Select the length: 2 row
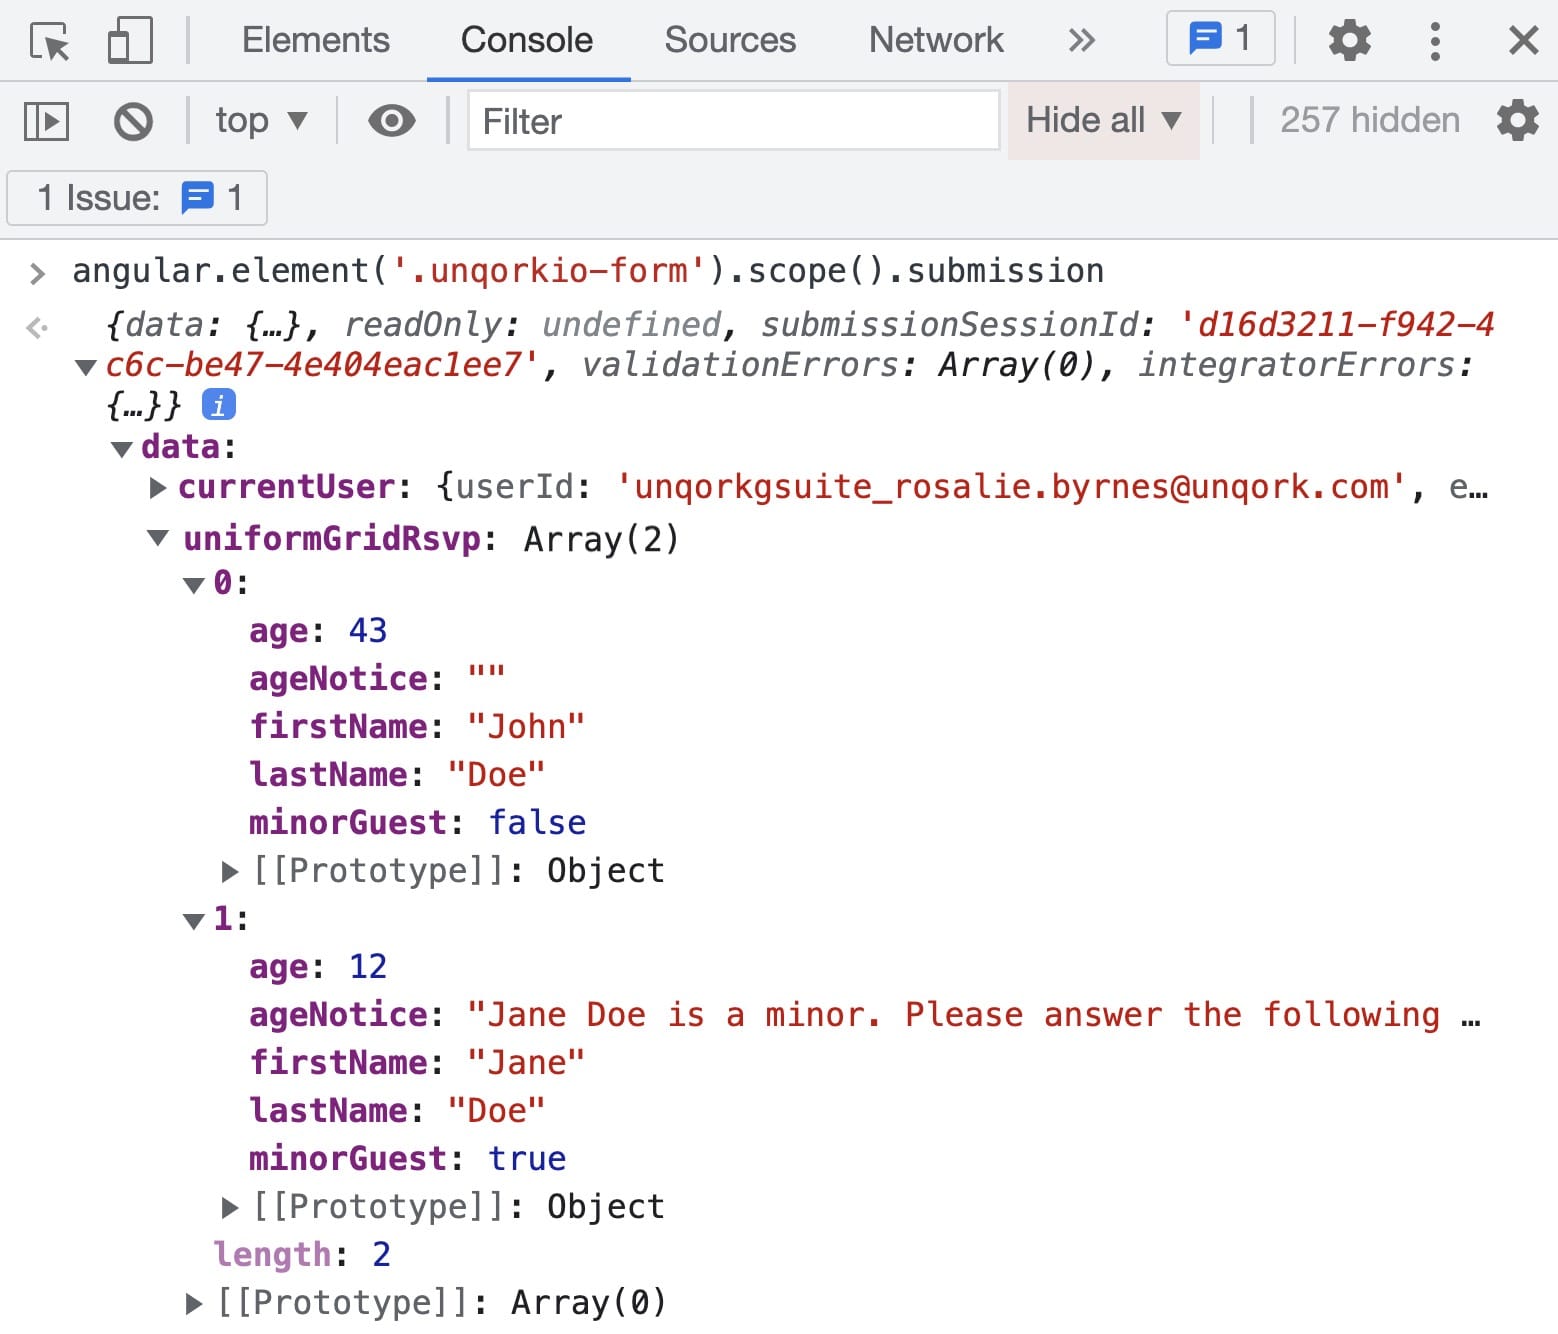This screenshot has height=1334, width=1558. pyautogui.click(x=302, y=1254)
